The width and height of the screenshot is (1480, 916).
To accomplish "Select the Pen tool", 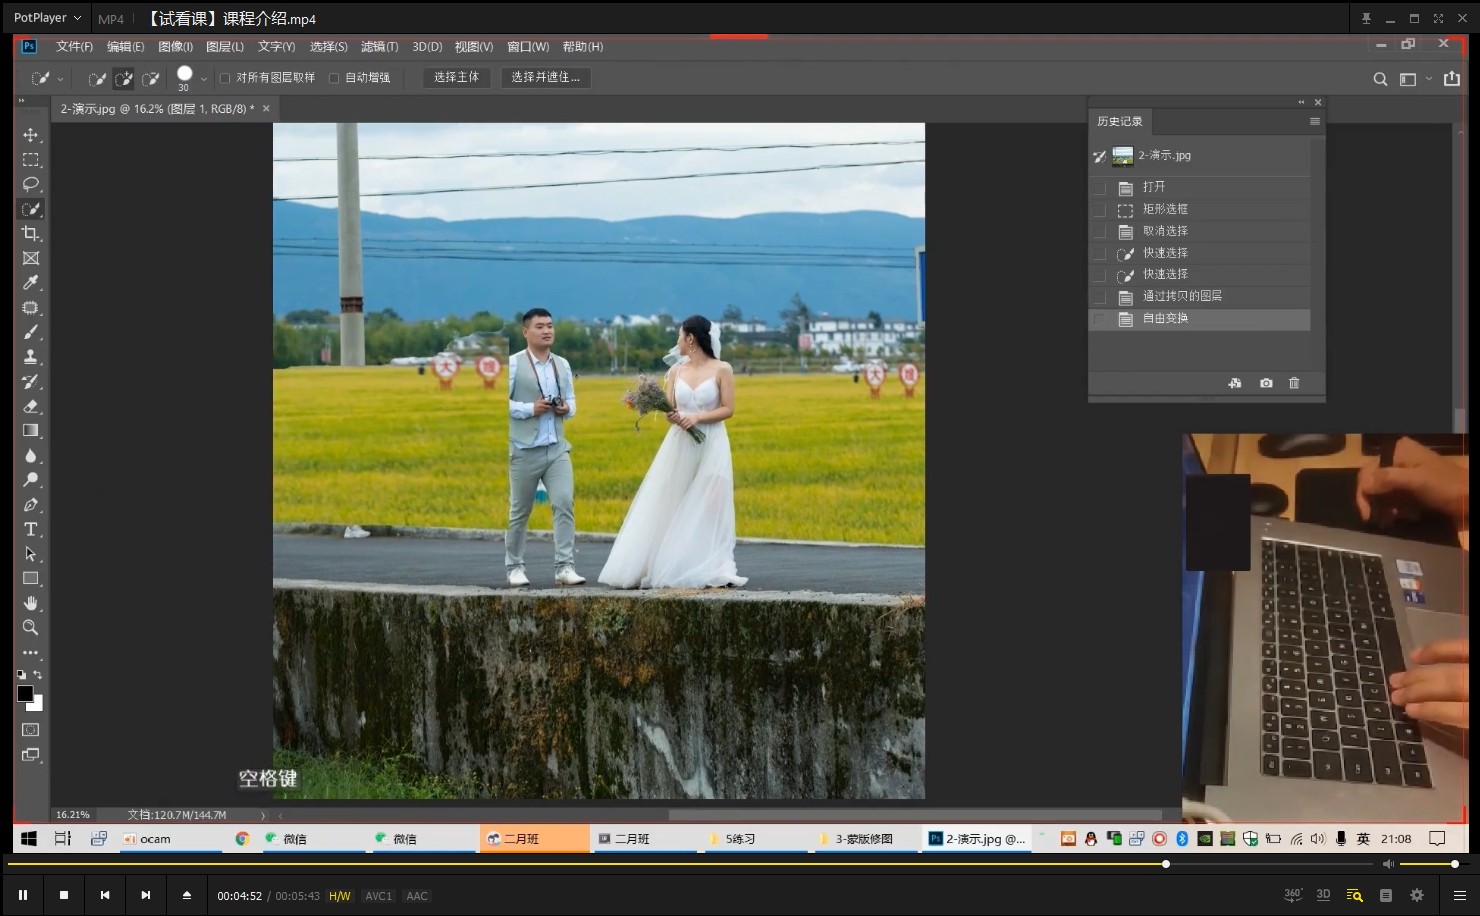I will point(31,505).
